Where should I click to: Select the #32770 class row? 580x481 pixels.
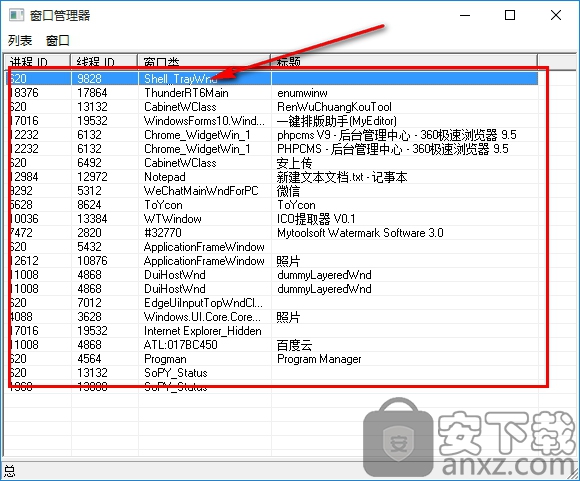tap(272, 233)
